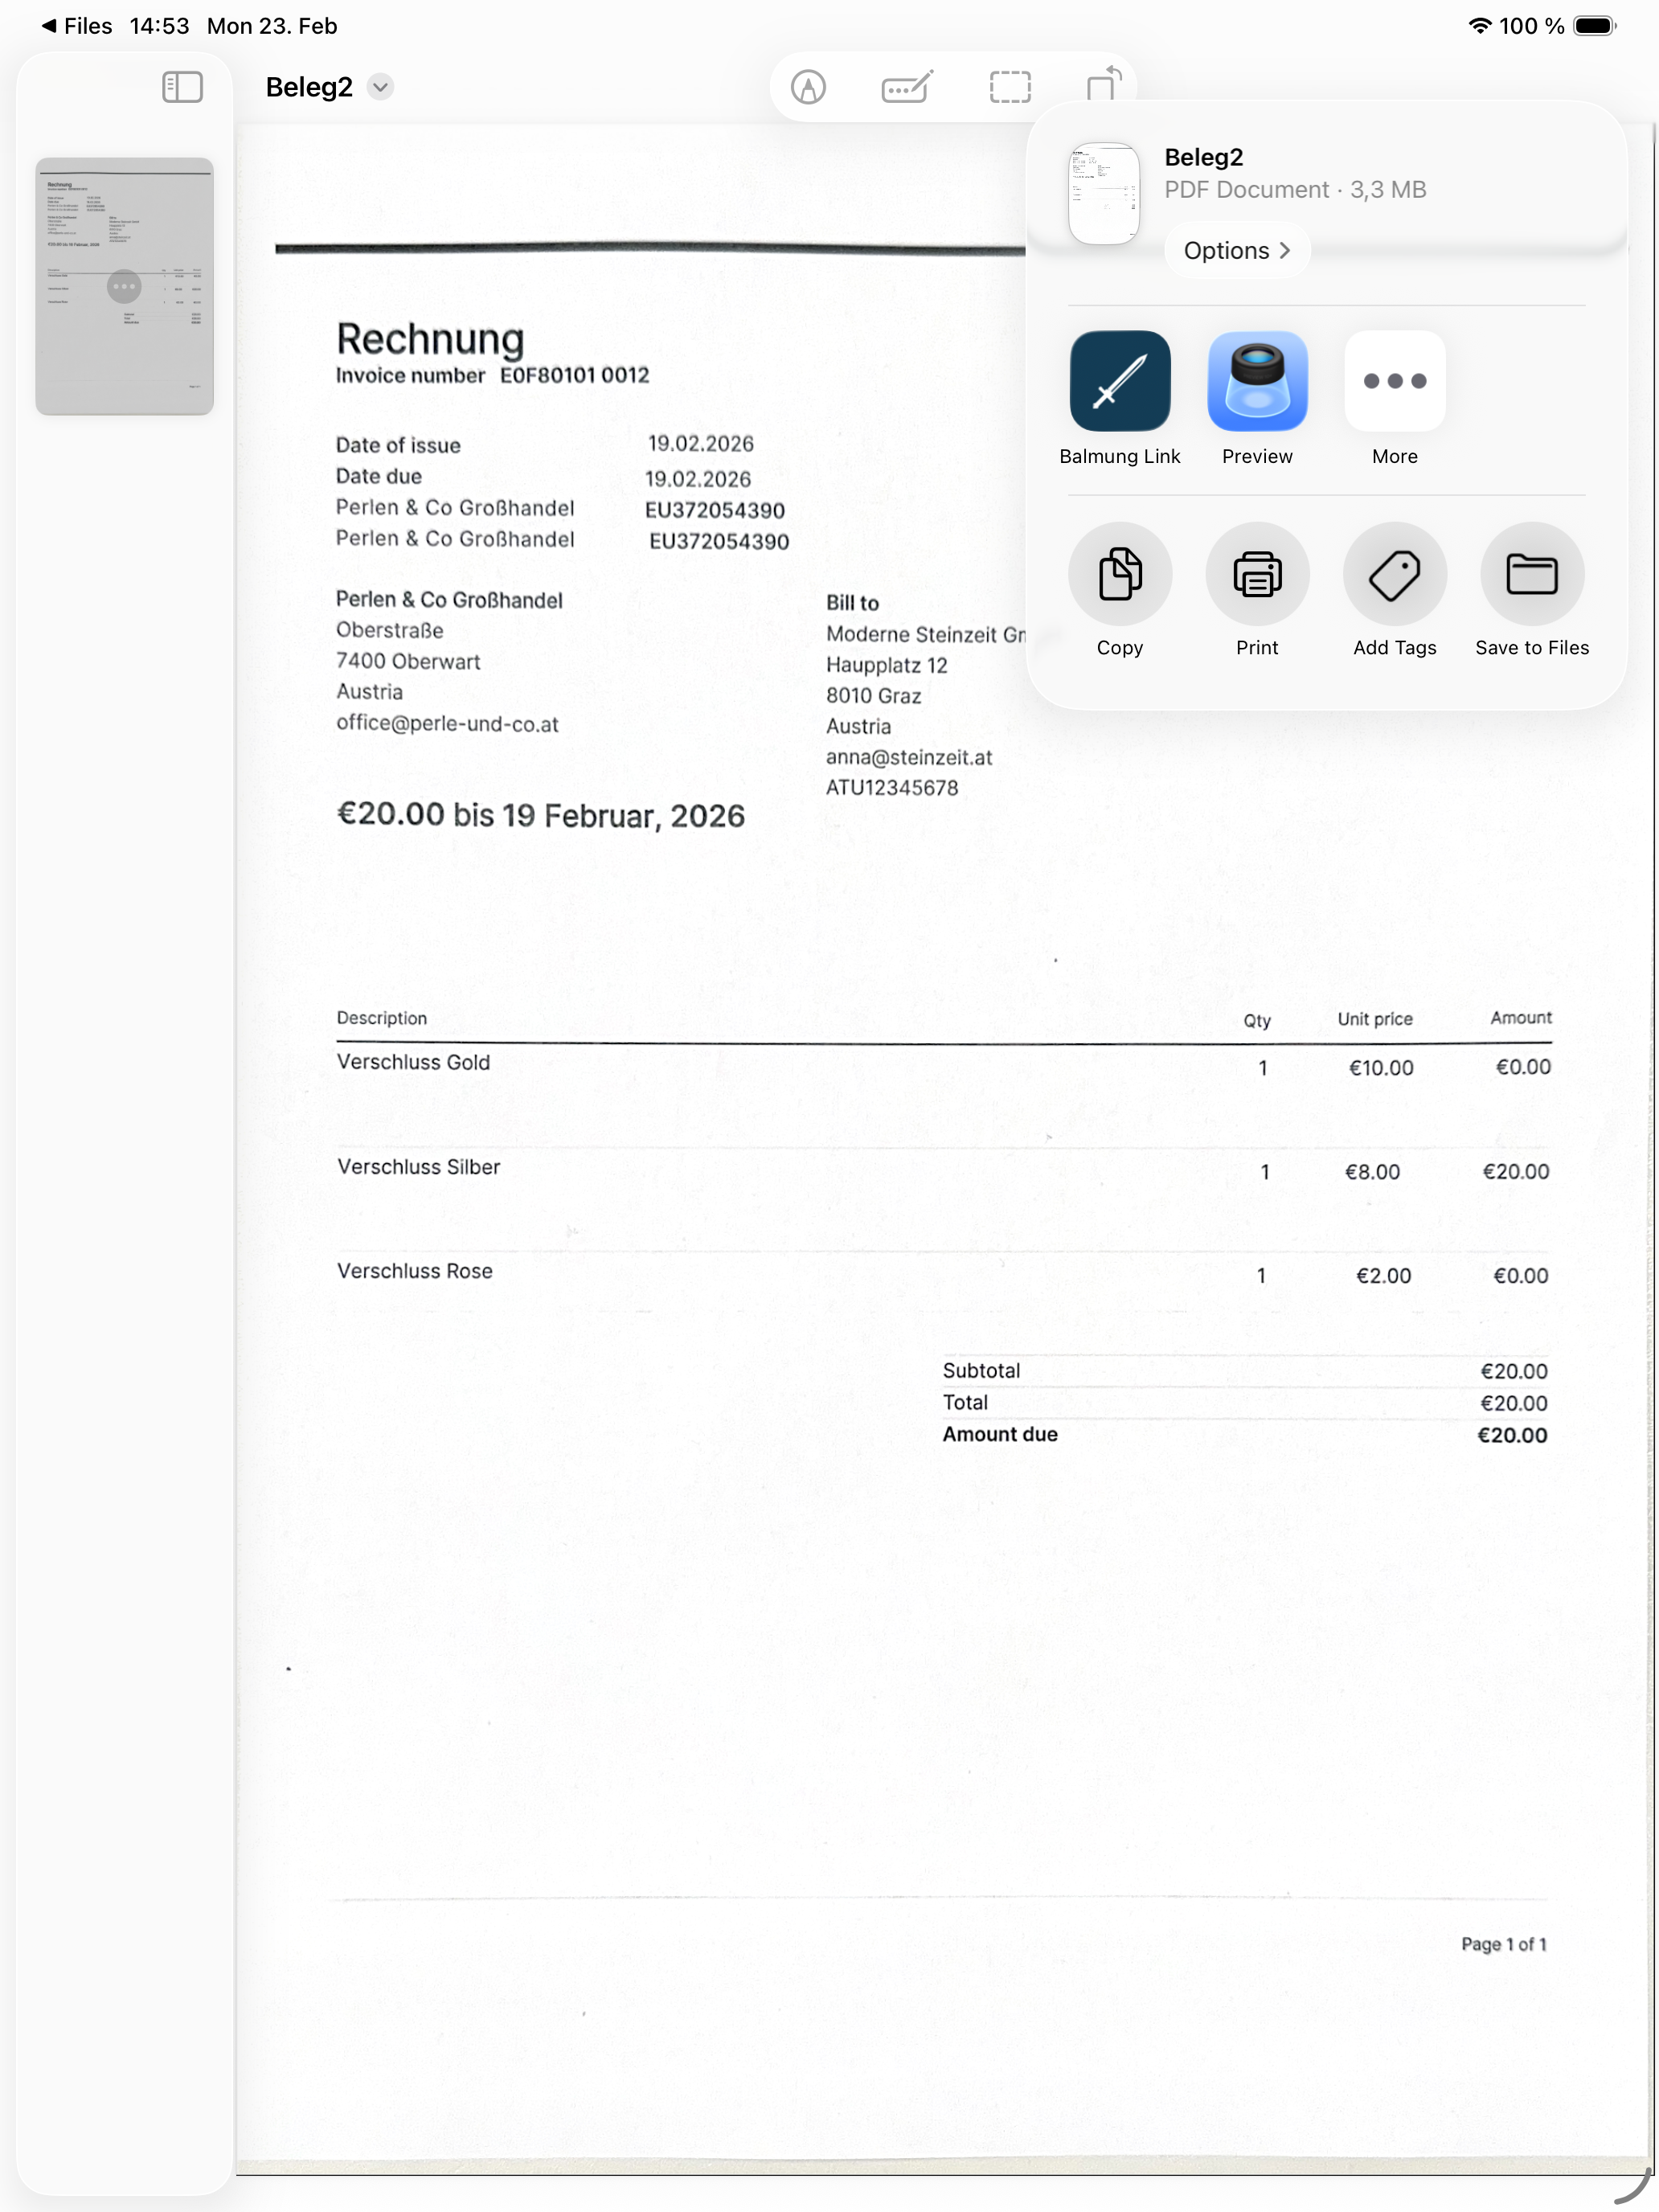Click 8010 Graz address line
This screenshot has height=2212, width=1659.
coord(873,696)
